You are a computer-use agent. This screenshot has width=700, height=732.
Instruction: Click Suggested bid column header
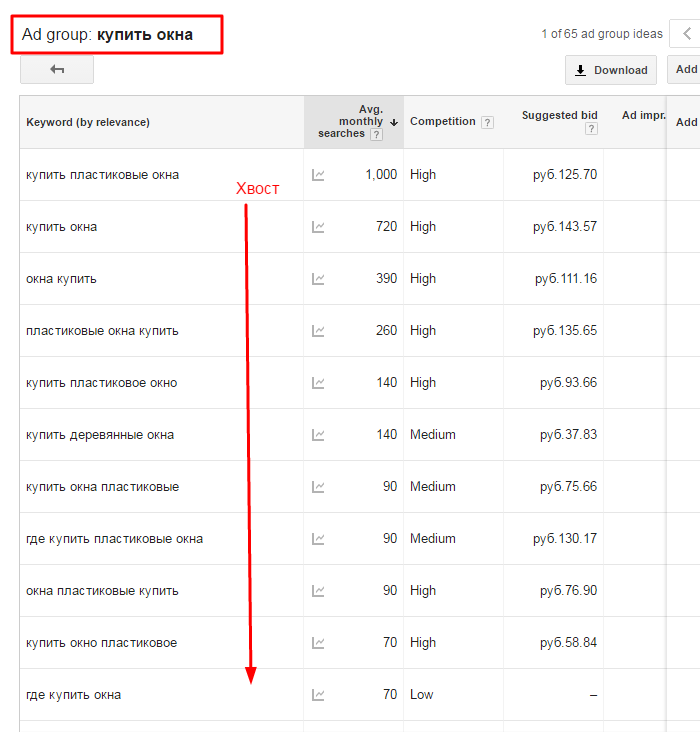pos(559,115)
